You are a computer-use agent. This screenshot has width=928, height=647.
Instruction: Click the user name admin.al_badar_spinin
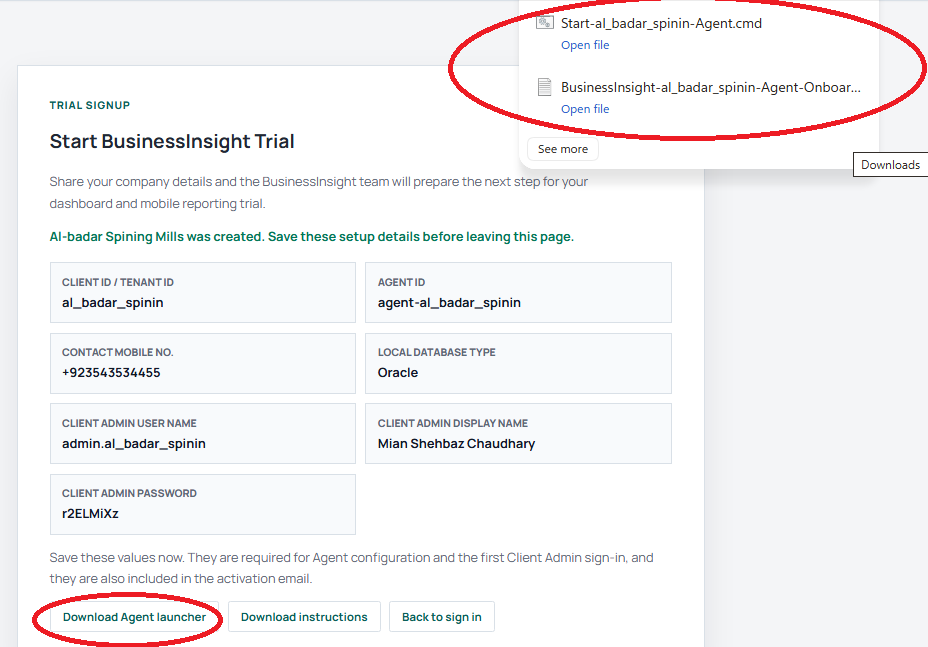point(134,443)
